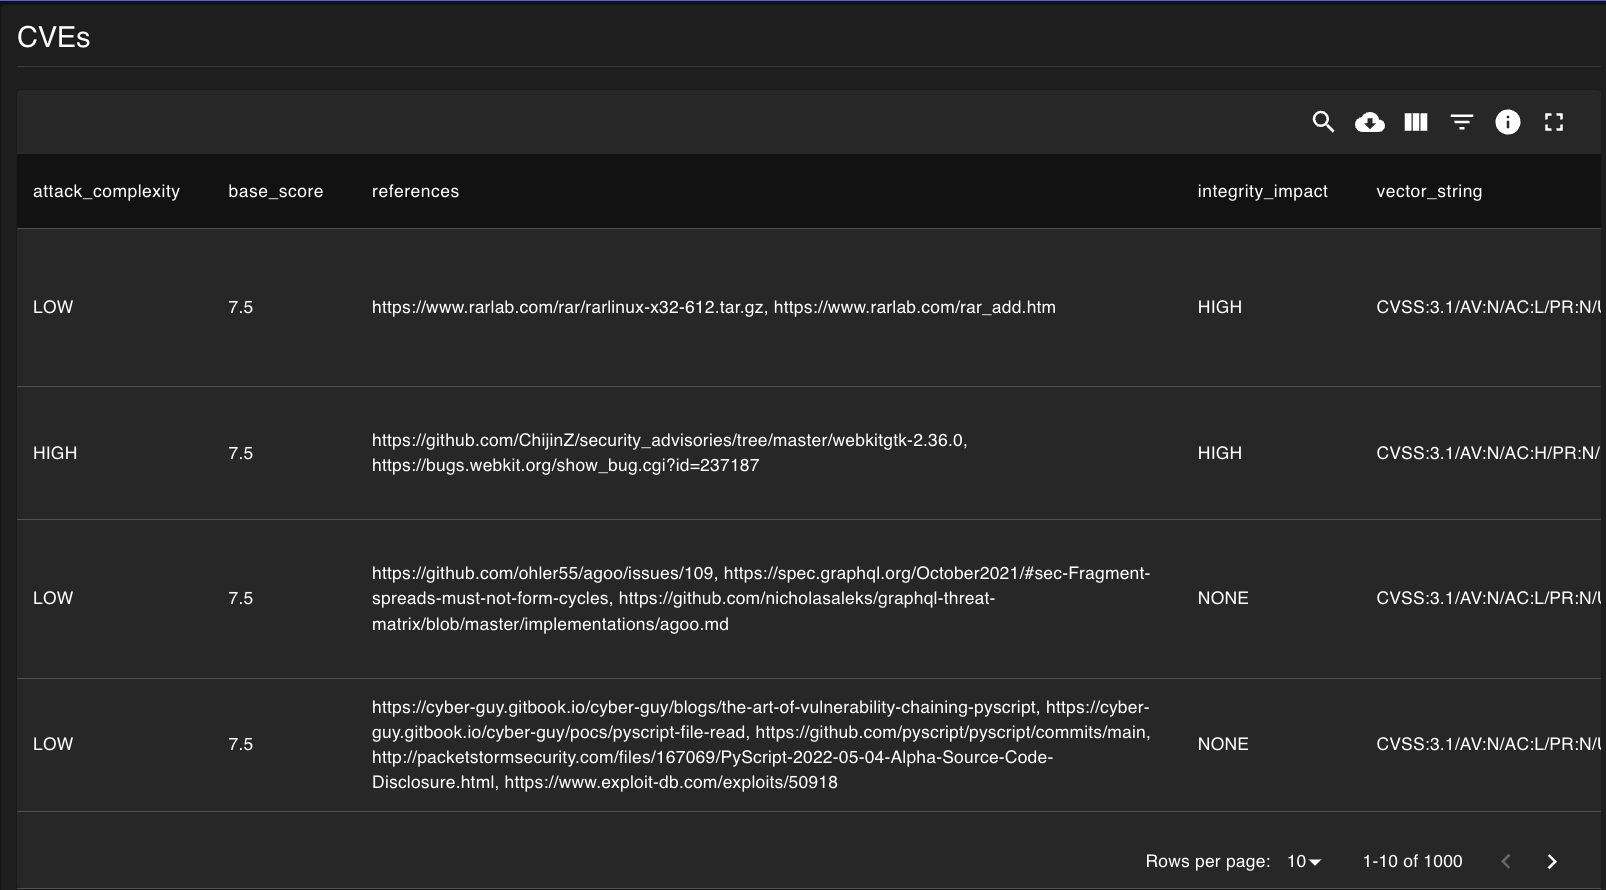The height and width of the screenshot is (890, 1606).
Task: Click the info circle icon
Action: [1507, 122]
